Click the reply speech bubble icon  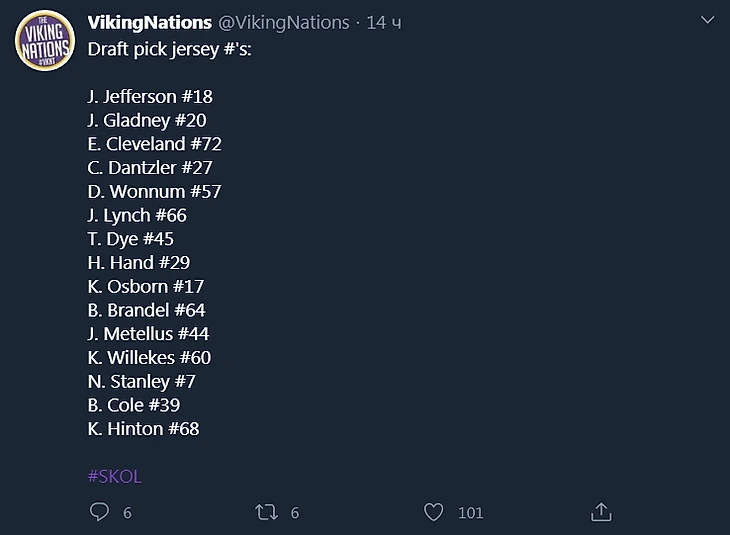(x=99, y=512)
